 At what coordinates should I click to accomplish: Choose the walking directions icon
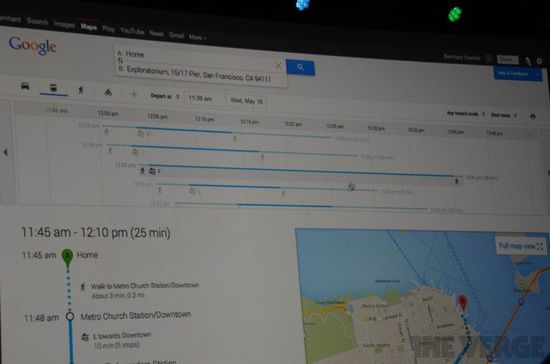pos(81,90)
